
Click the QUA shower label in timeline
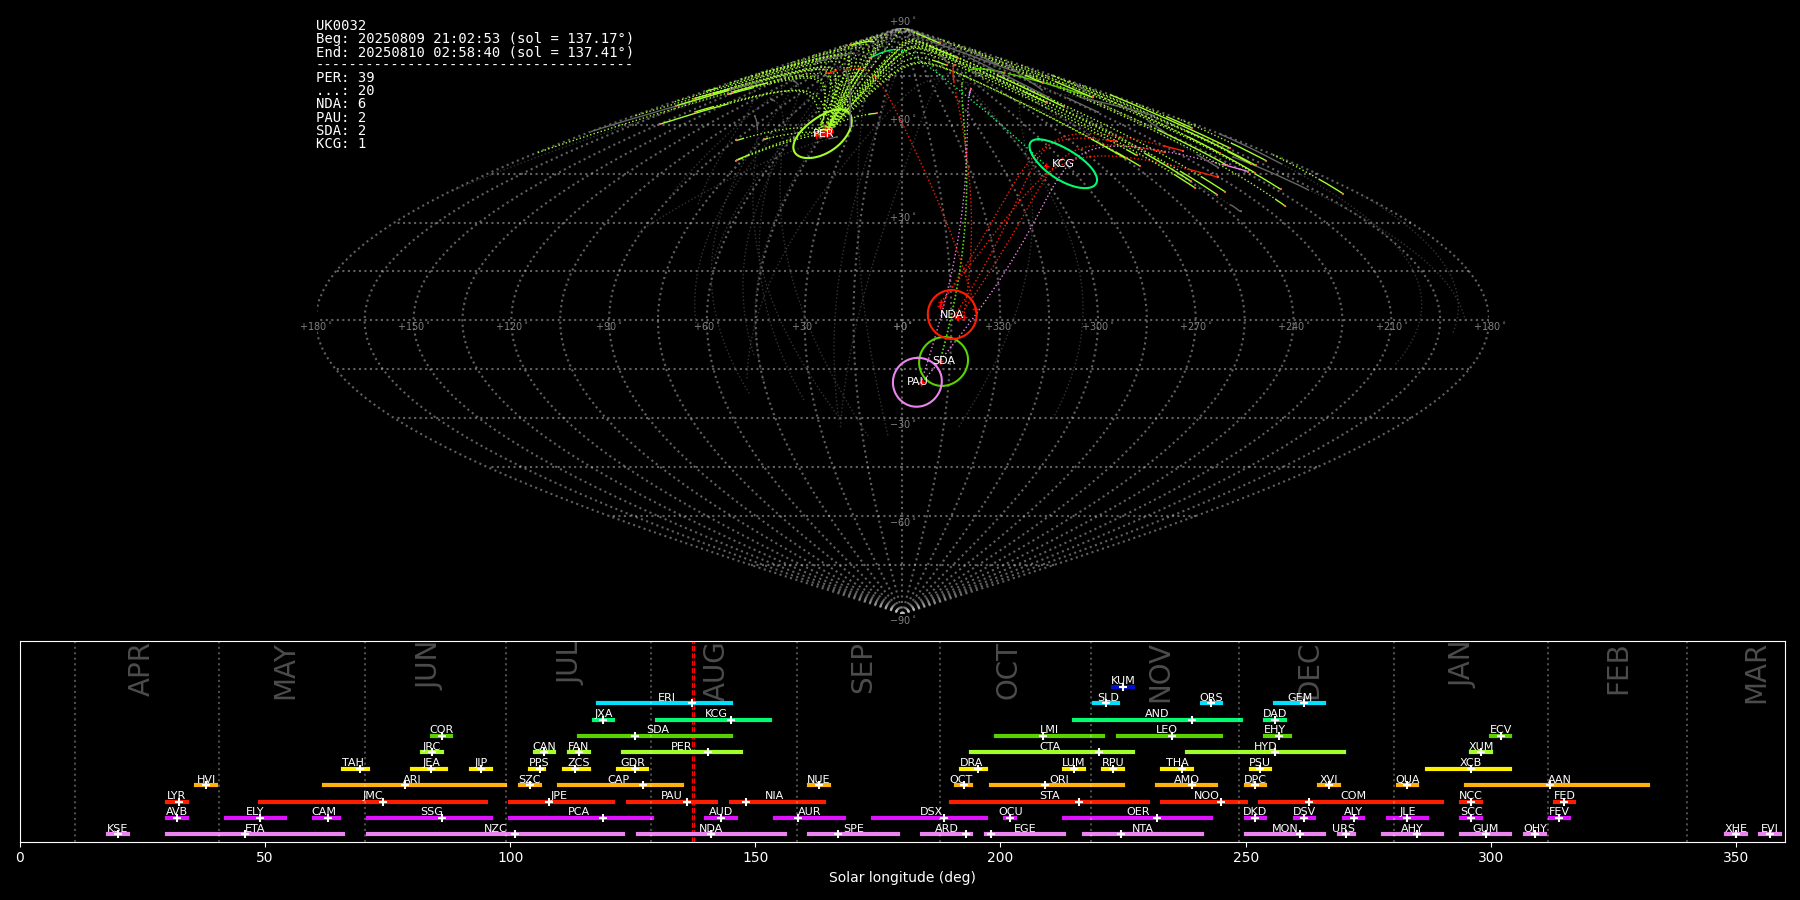coord(1408,780)
